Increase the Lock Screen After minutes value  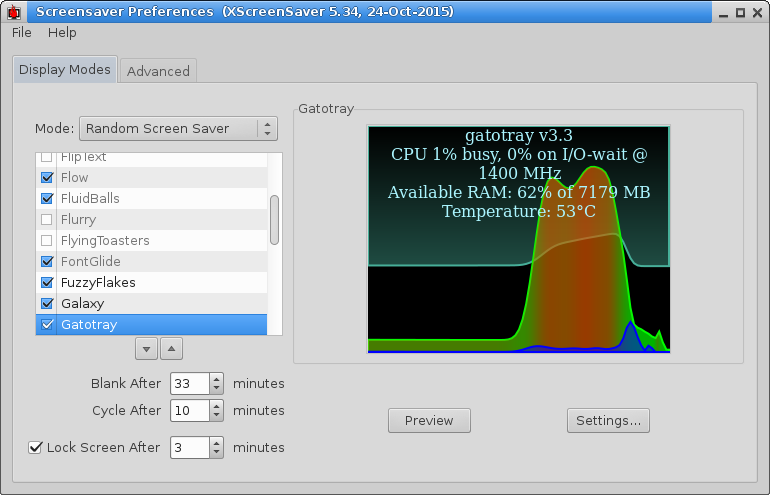pos(217,442)
